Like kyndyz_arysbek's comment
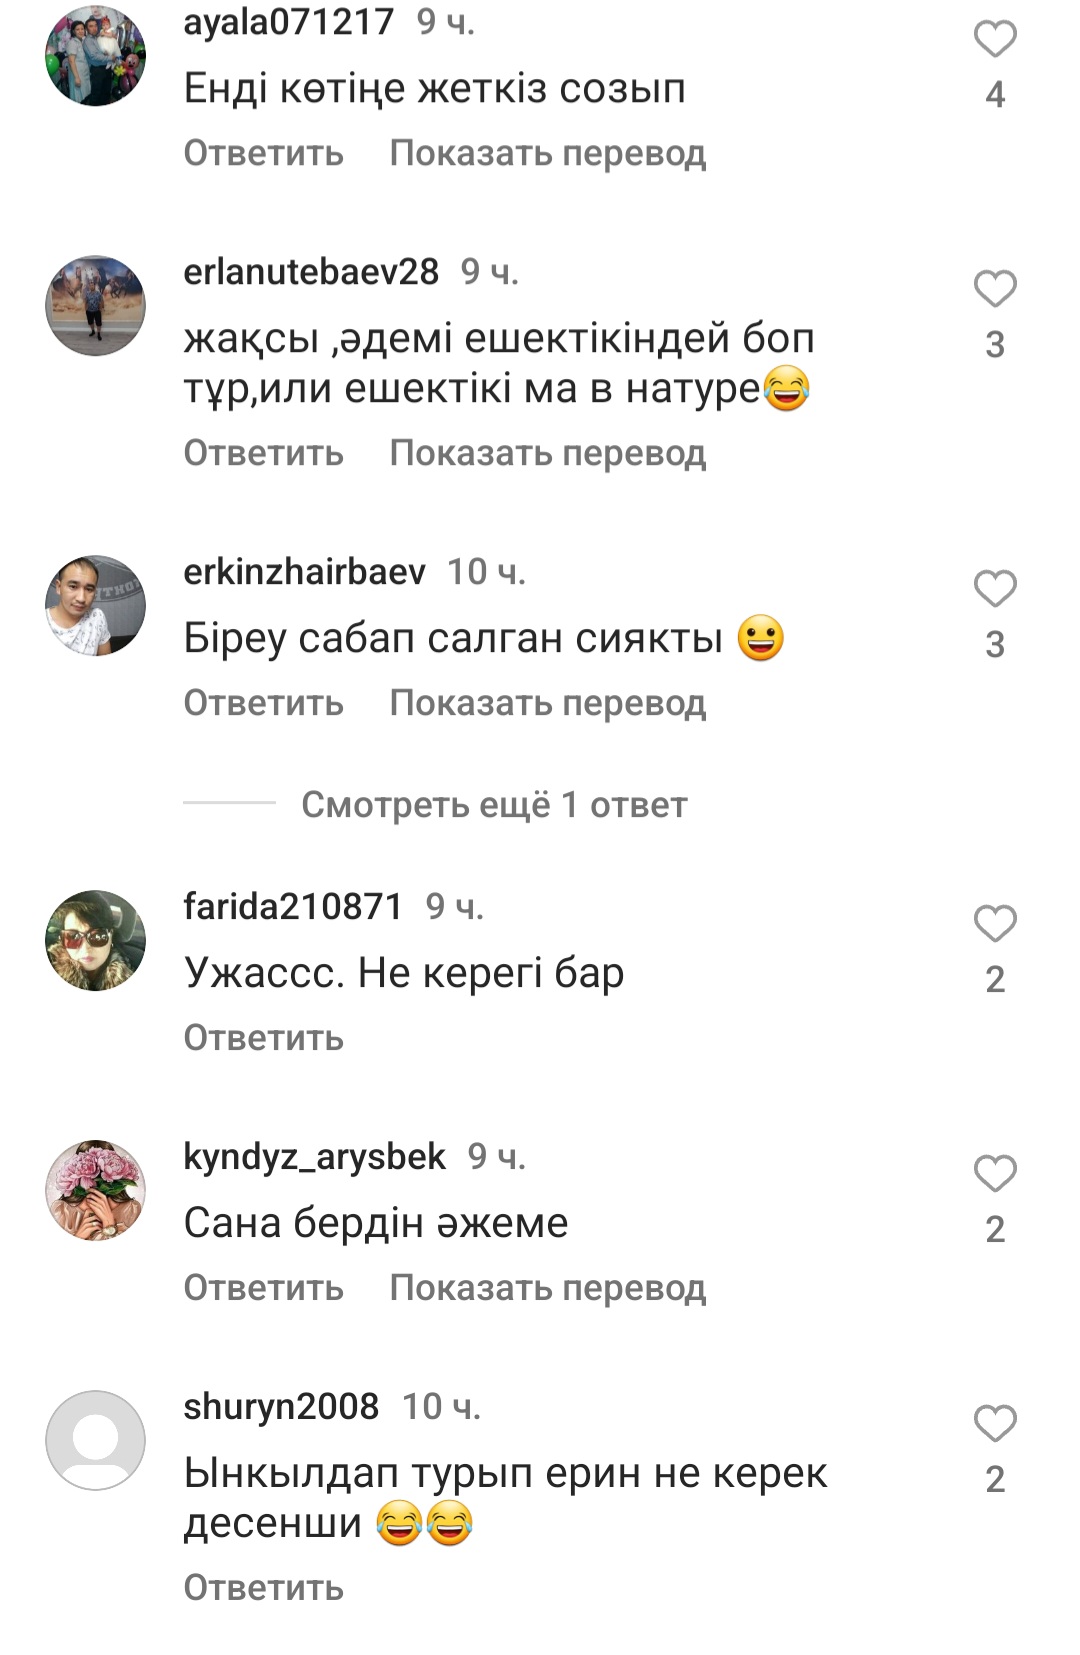 point(995,1174)
